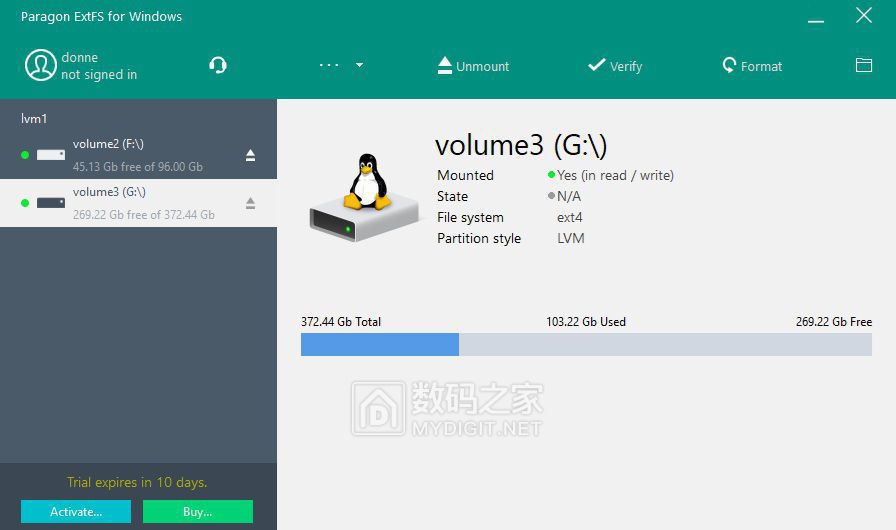Click the lvm1 disk group header
896x530 pixels.
coord(34,119)
